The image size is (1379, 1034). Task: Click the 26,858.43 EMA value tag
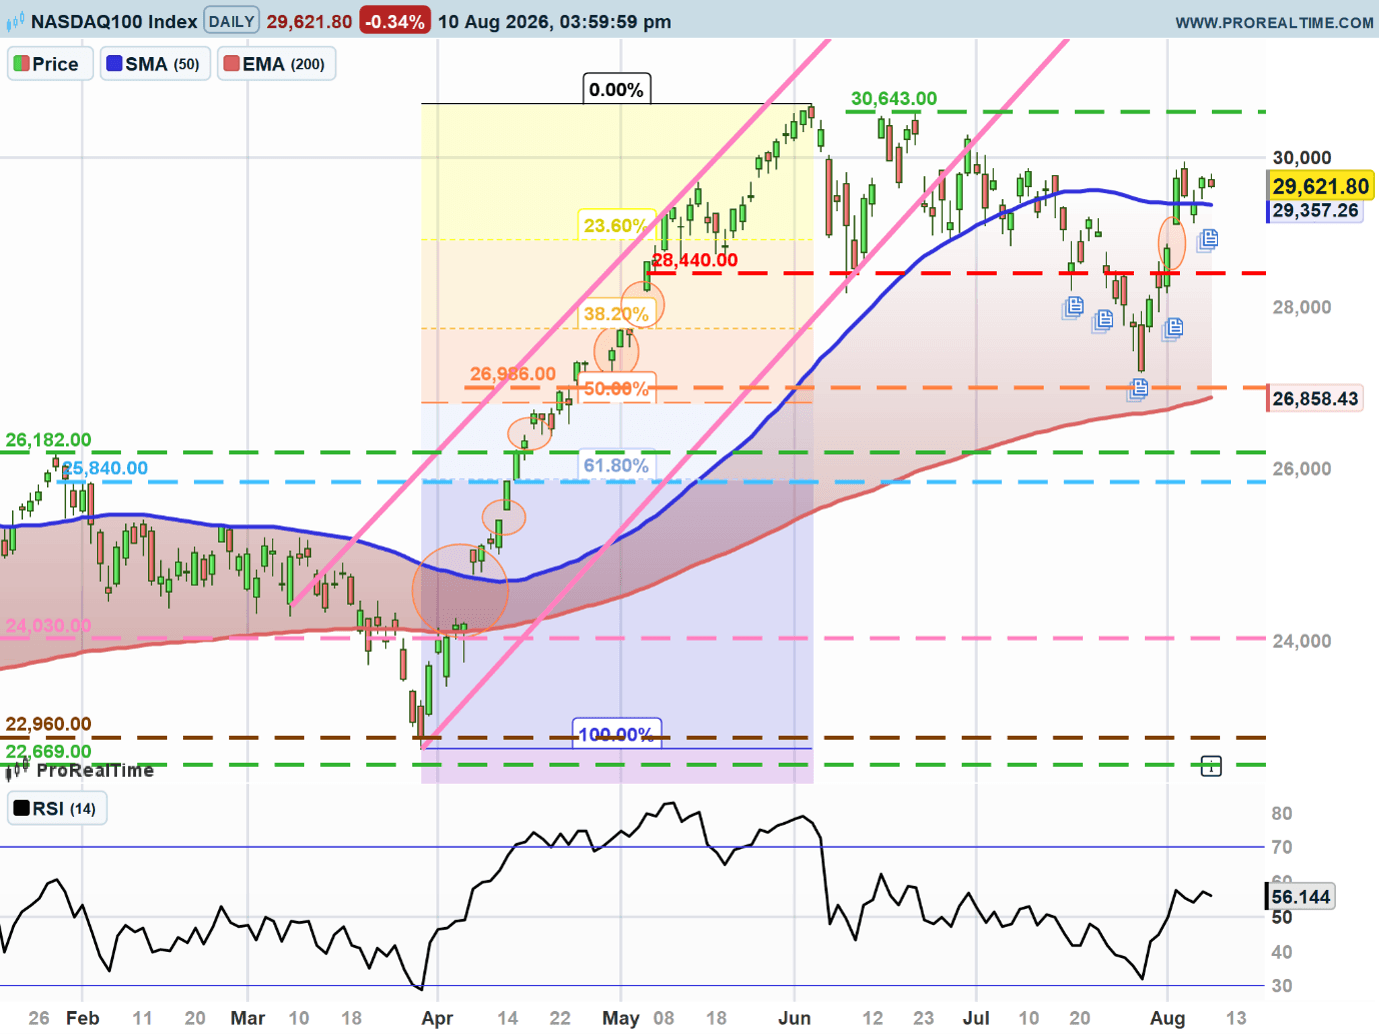point(1315,399)
